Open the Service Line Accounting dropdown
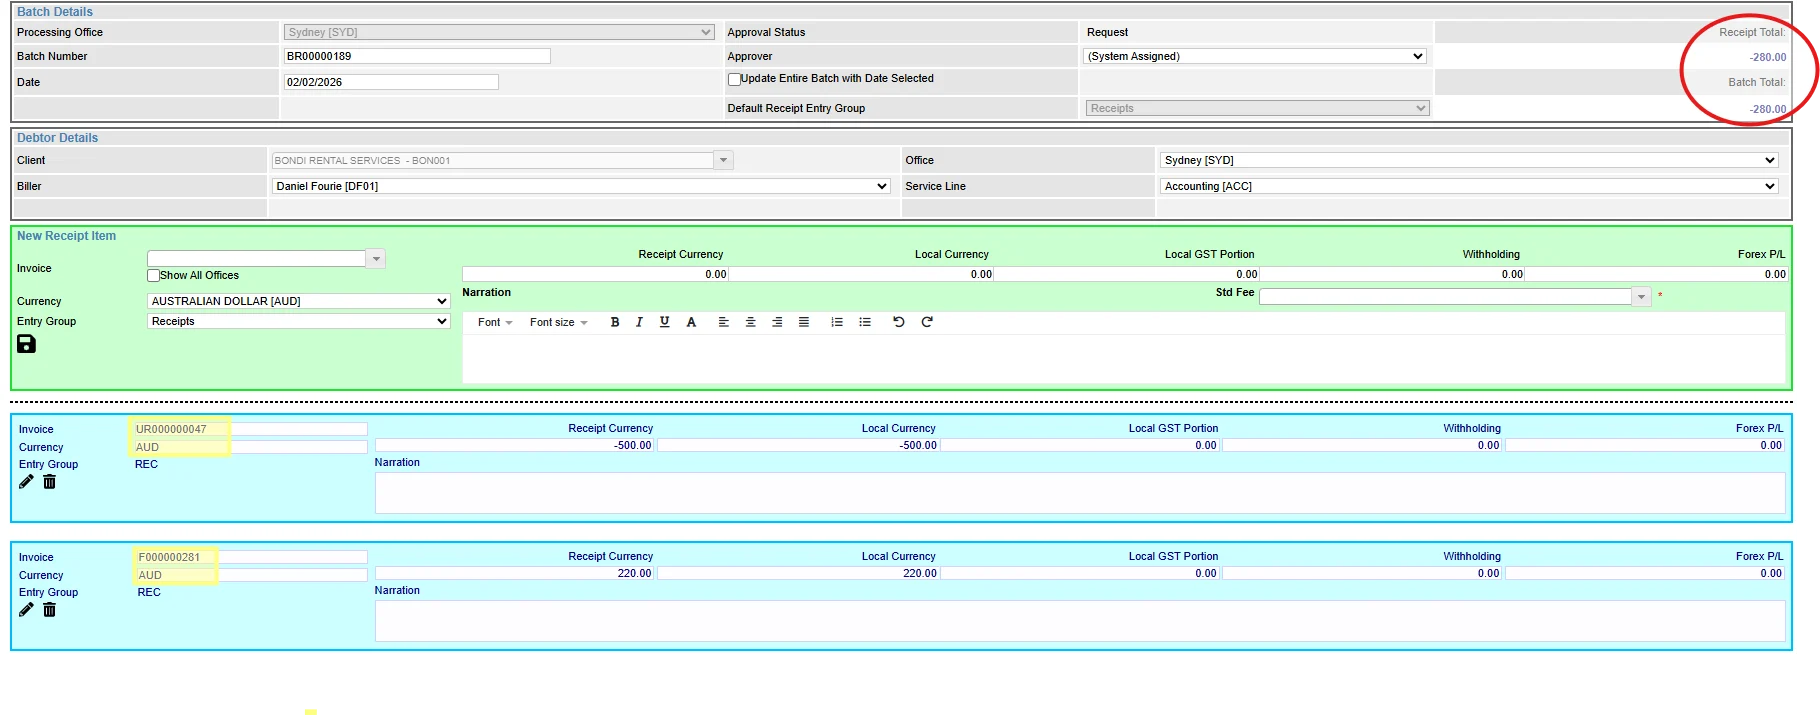The width and height of the screenshot is (1820, 715). [x=1469, y=186]
